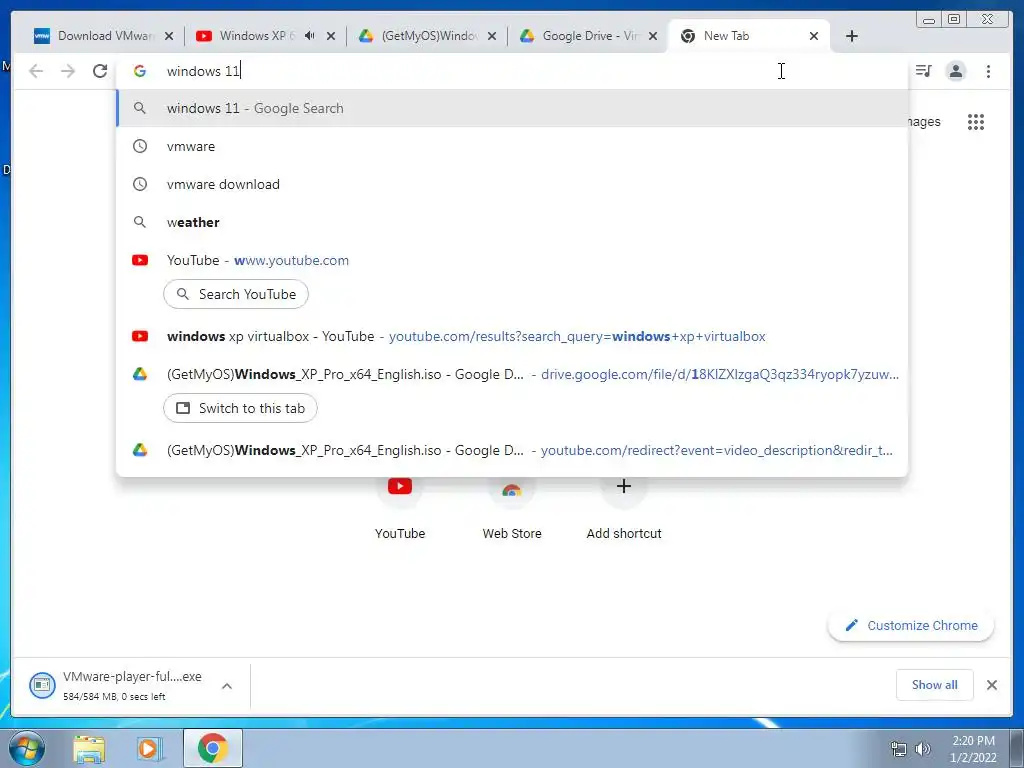
Task: Click the network tray icon
Action: 899,749
